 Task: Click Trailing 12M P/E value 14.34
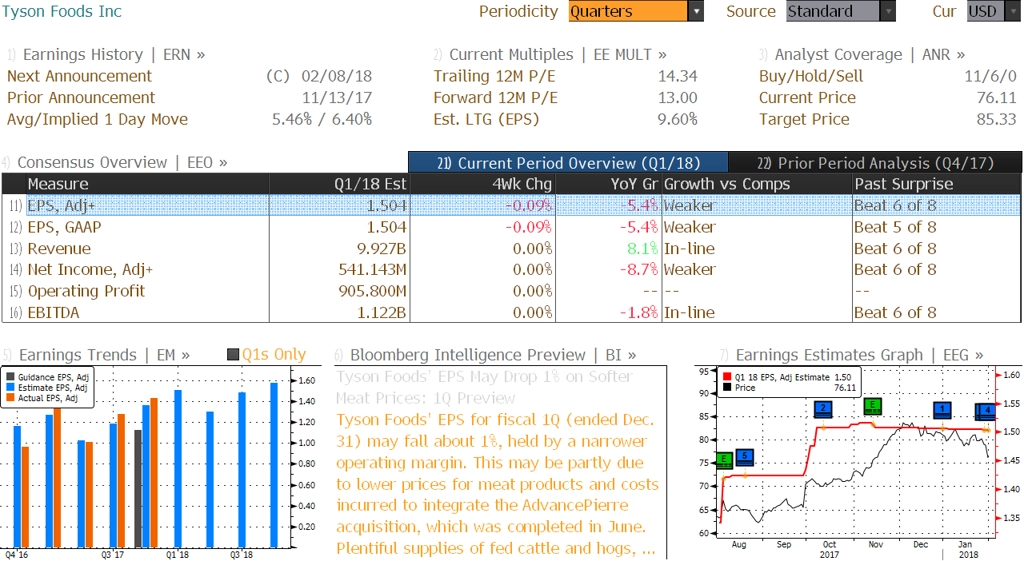677,76
